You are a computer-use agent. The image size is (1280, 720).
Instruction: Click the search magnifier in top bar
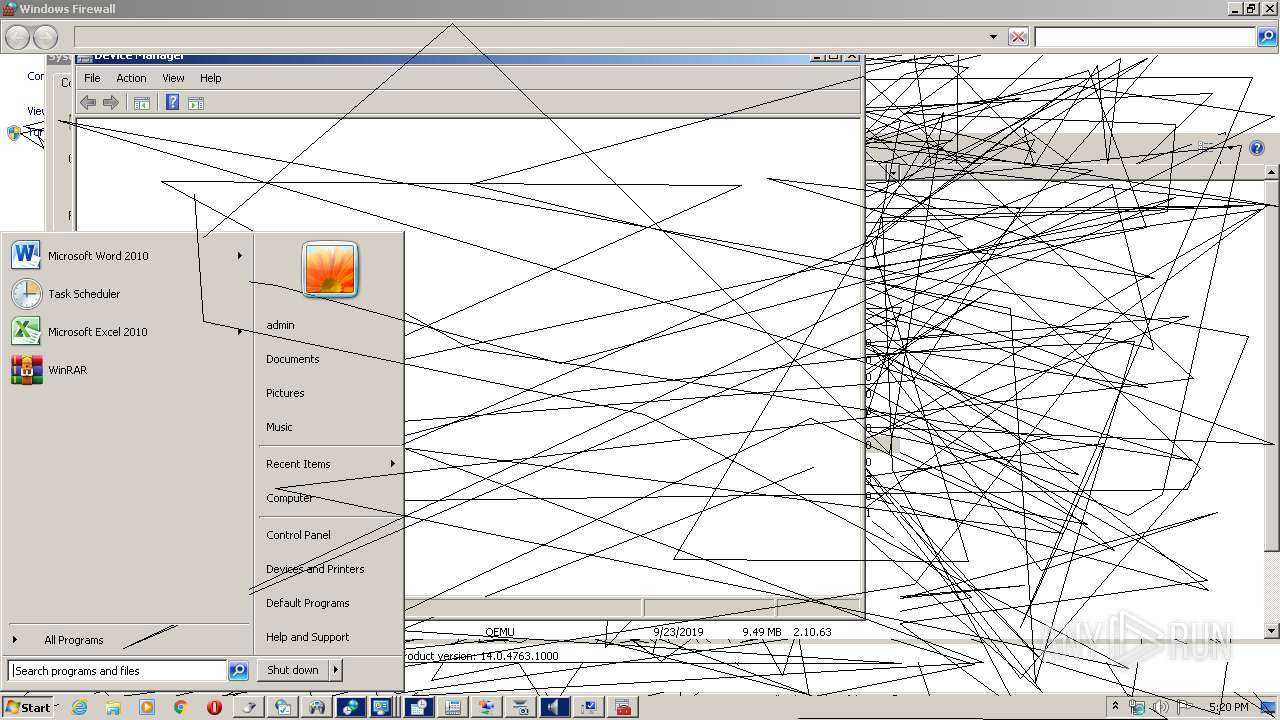(1267, 37)
